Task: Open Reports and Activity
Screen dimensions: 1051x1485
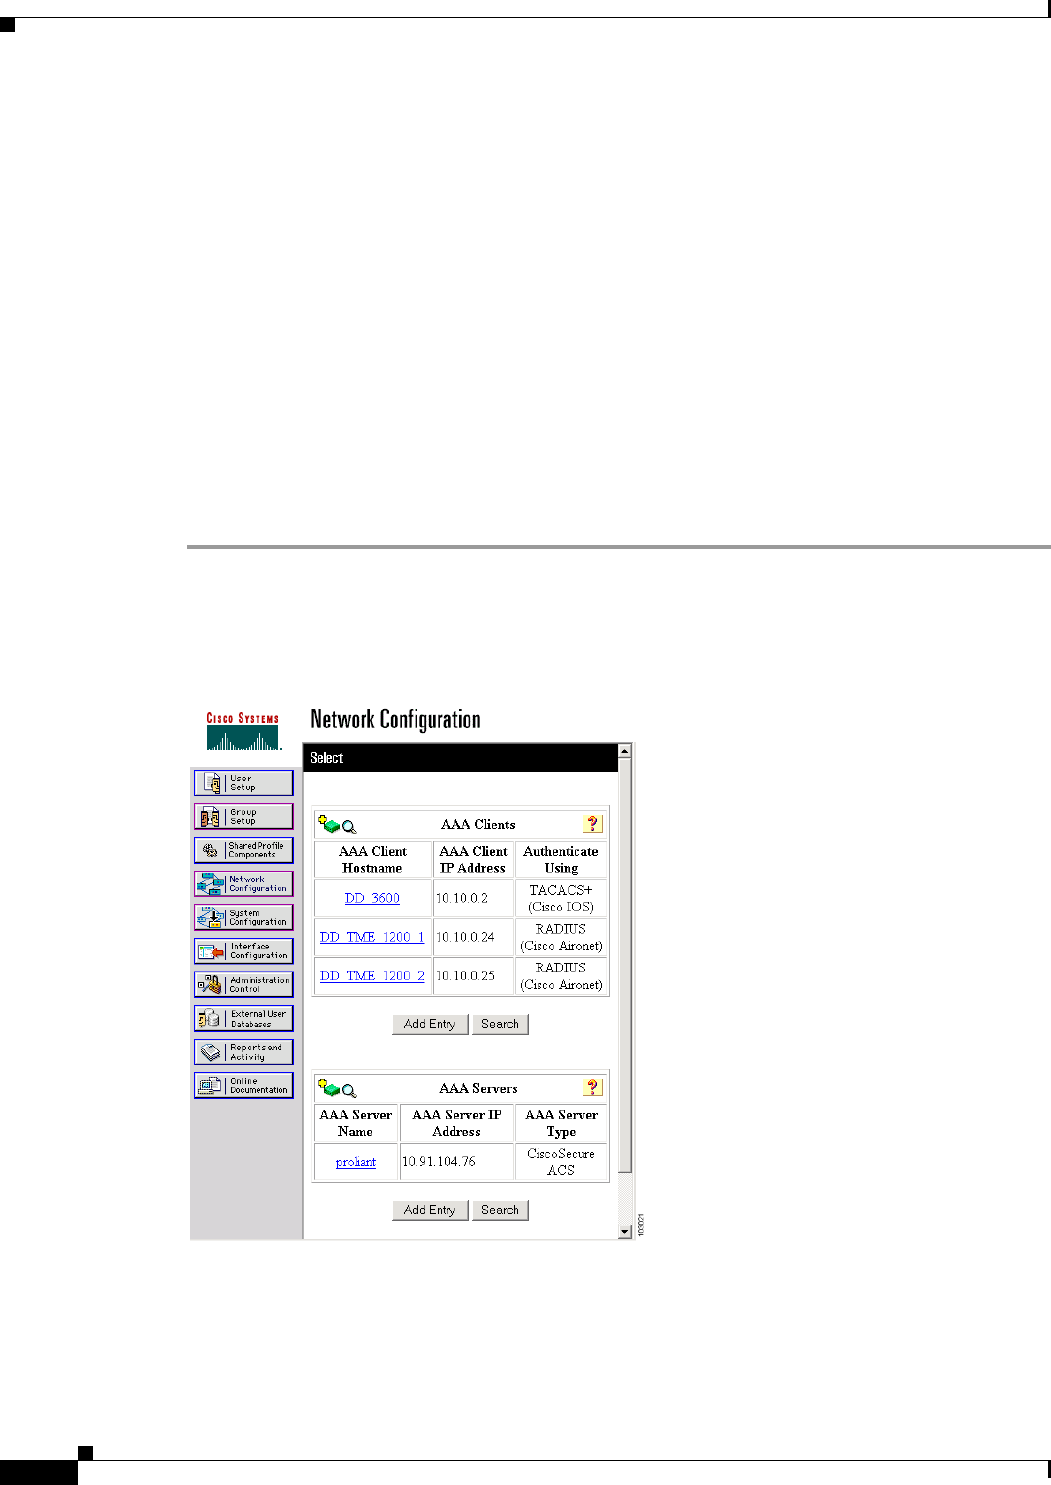Action: 244,1052
